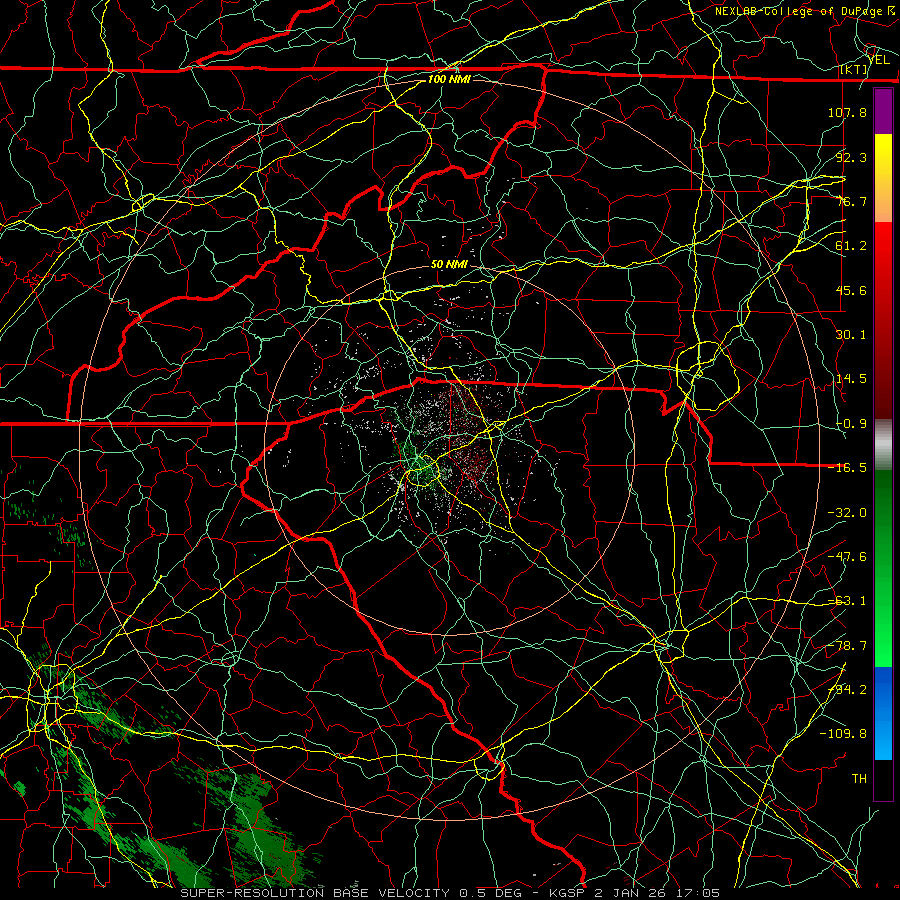The width and height of the screenshot is (900, 900).
Task: Select the 76.7 velocity scale value
Action: 851,201
